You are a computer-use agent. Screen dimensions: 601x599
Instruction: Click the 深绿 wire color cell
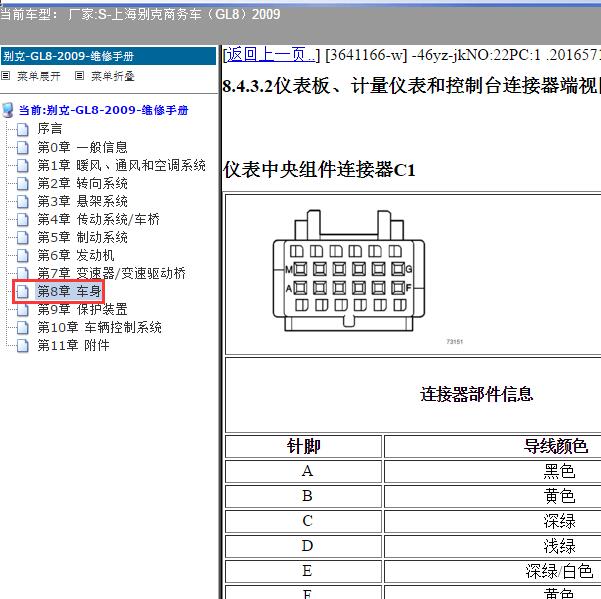click(559, 521)
